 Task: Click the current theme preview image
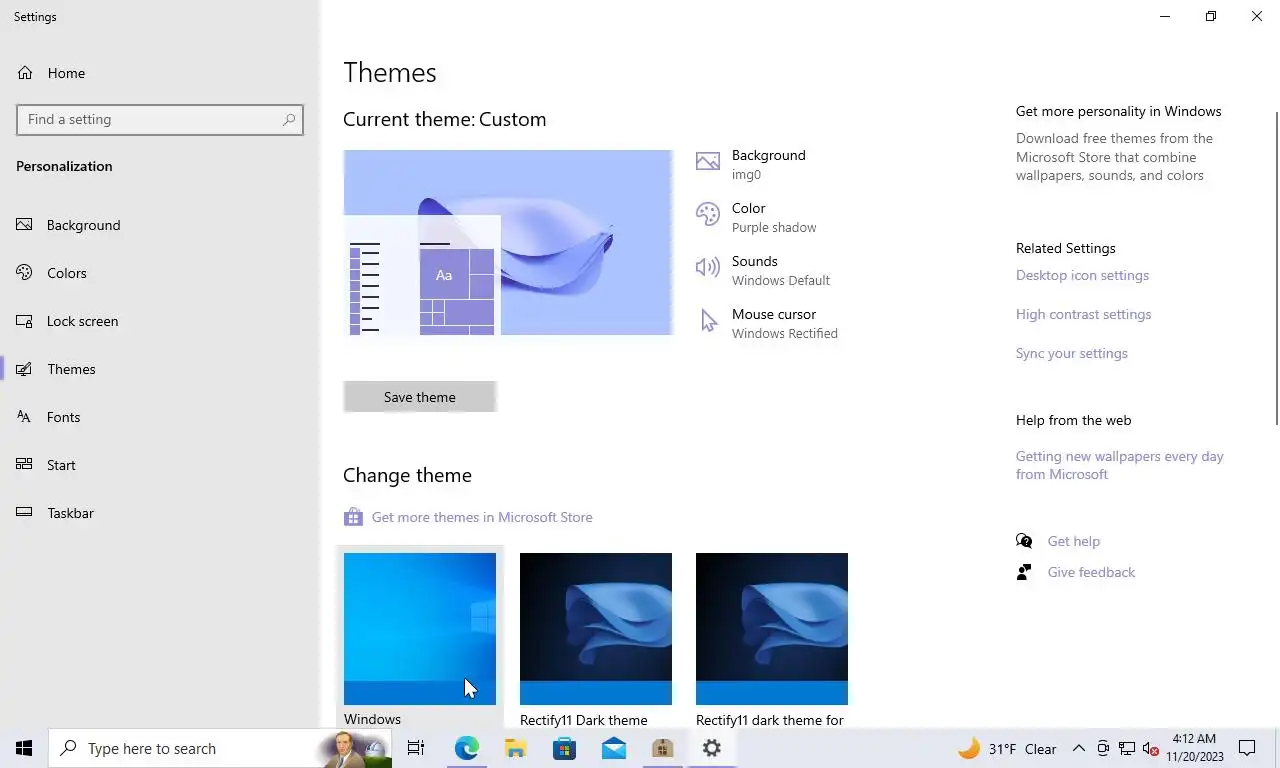click(x=508, y=243)
